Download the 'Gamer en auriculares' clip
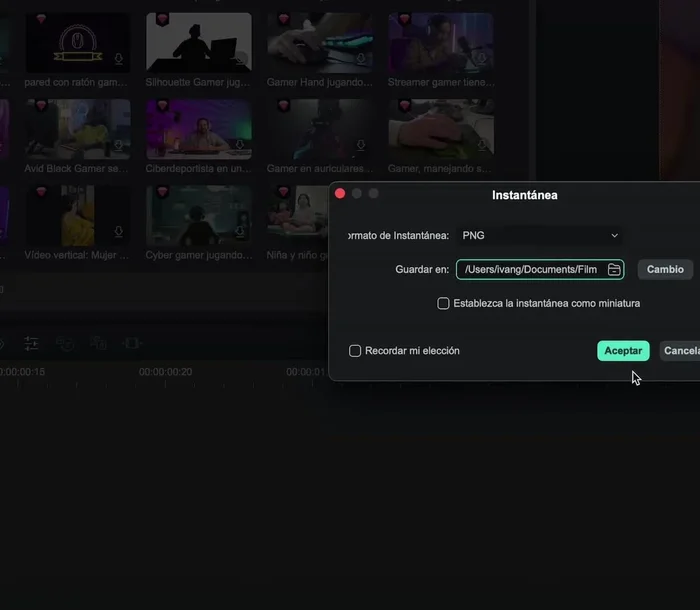The width and height of the screenshot is (700, 610). (x=361, y=145)
